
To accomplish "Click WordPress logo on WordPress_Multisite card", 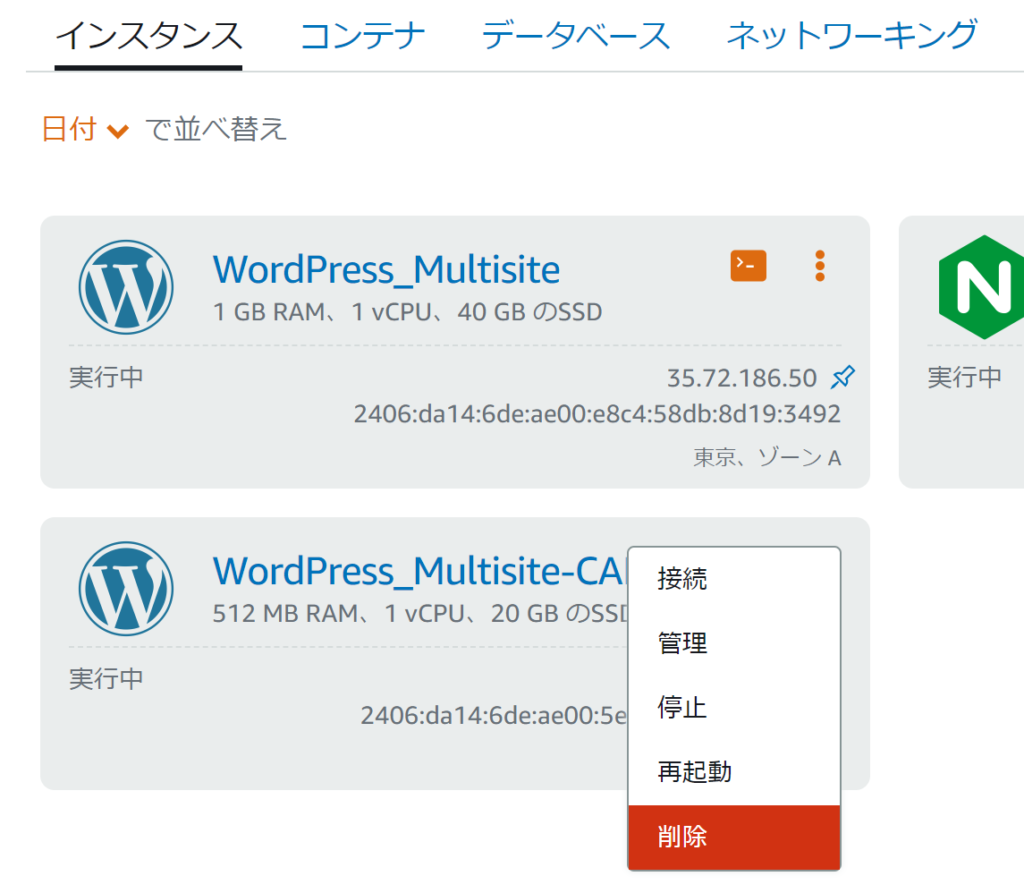I will (126, 287).
